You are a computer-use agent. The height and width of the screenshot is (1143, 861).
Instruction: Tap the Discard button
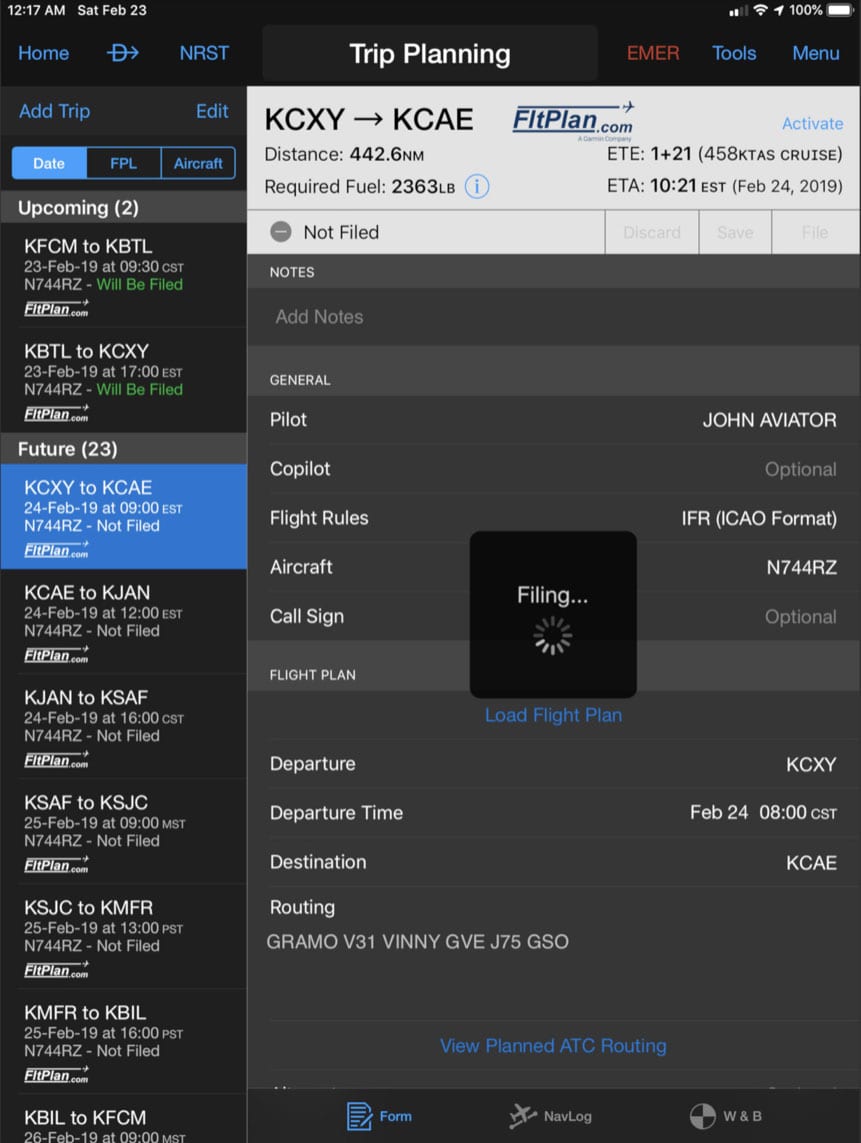[x=652, y=232]
